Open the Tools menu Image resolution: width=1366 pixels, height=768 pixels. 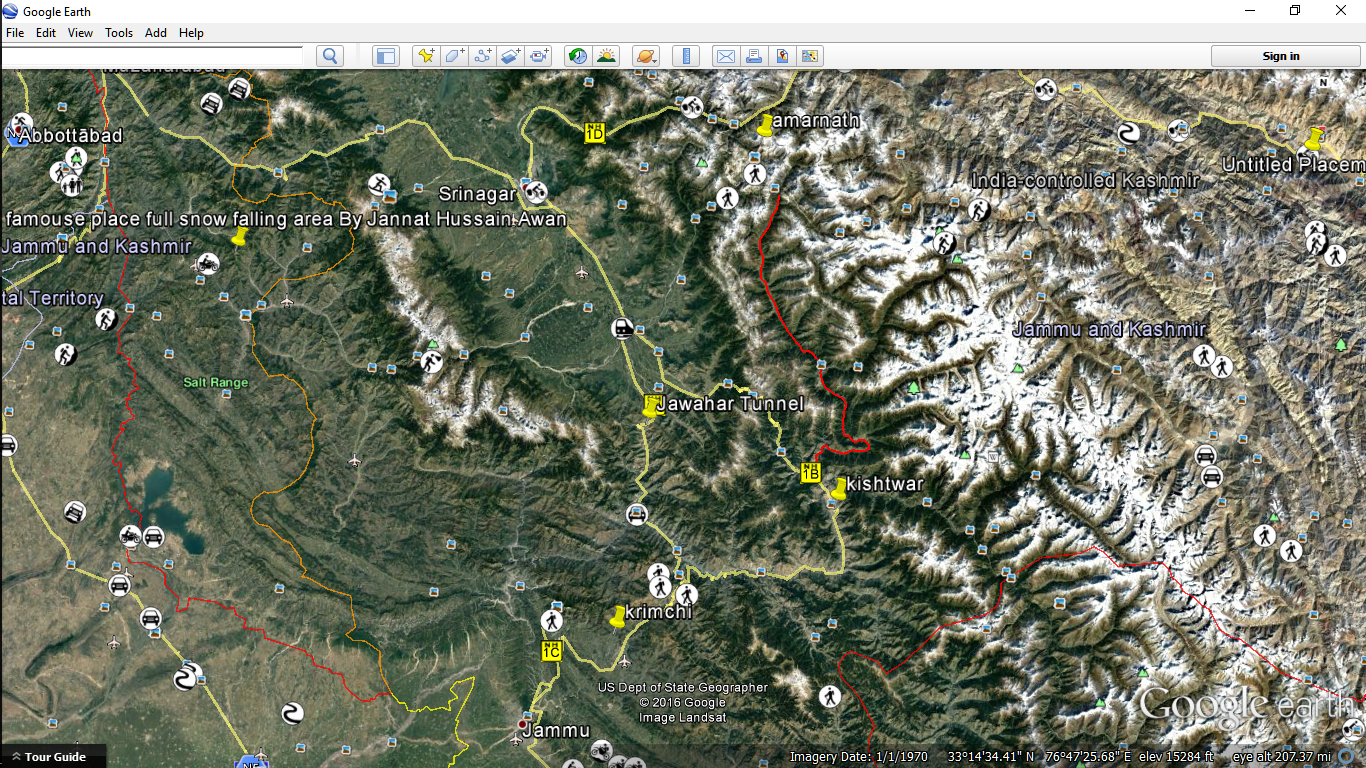[x=119, y=33]
